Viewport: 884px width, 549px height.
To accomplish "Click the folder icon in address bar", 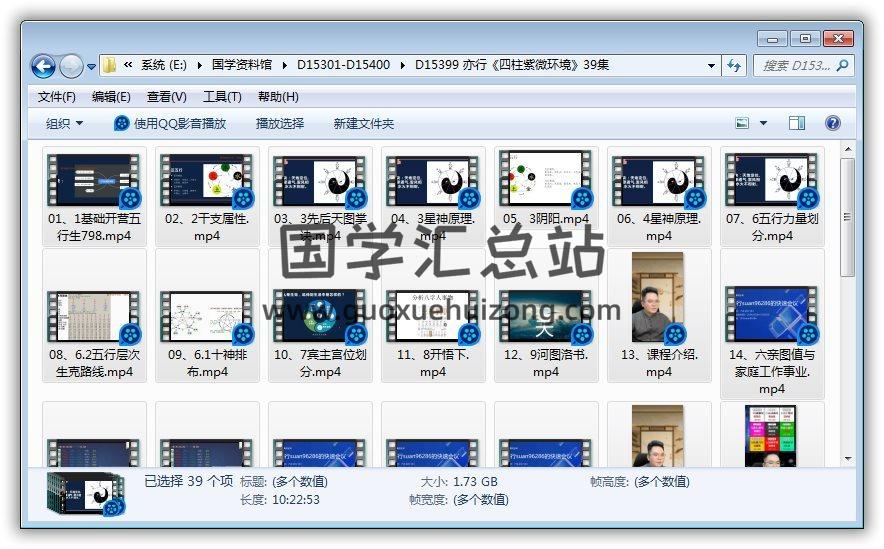I will tap(109, 65).
